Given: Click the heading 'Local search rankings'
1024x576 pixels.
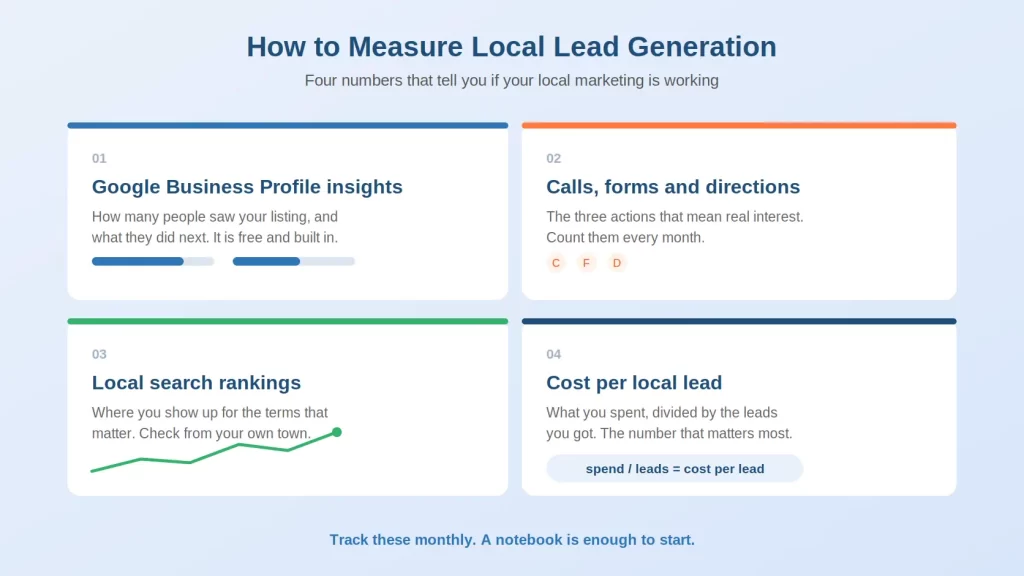Looking at the screenshot, I should point(196,383).
